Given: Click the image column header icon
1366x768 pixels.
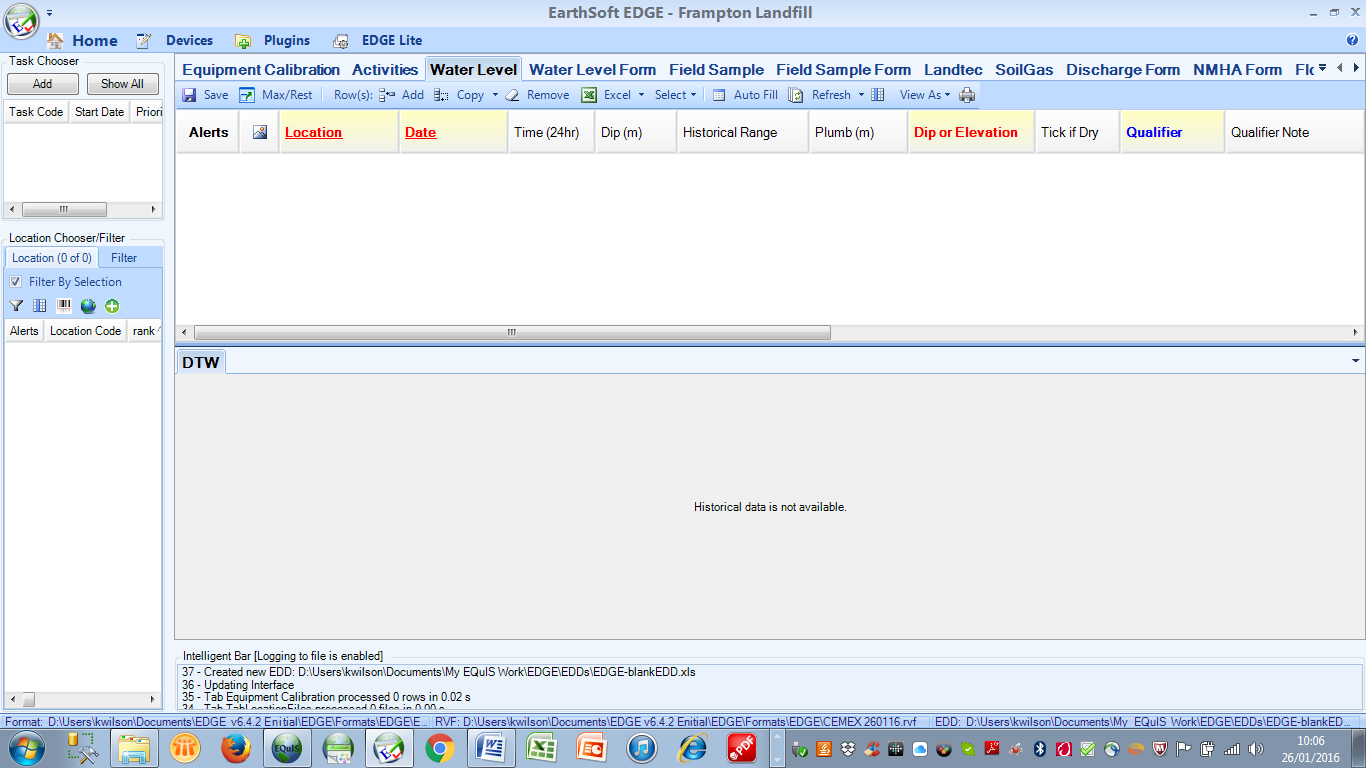Looking at the screenshot, I should pos(260,132).
